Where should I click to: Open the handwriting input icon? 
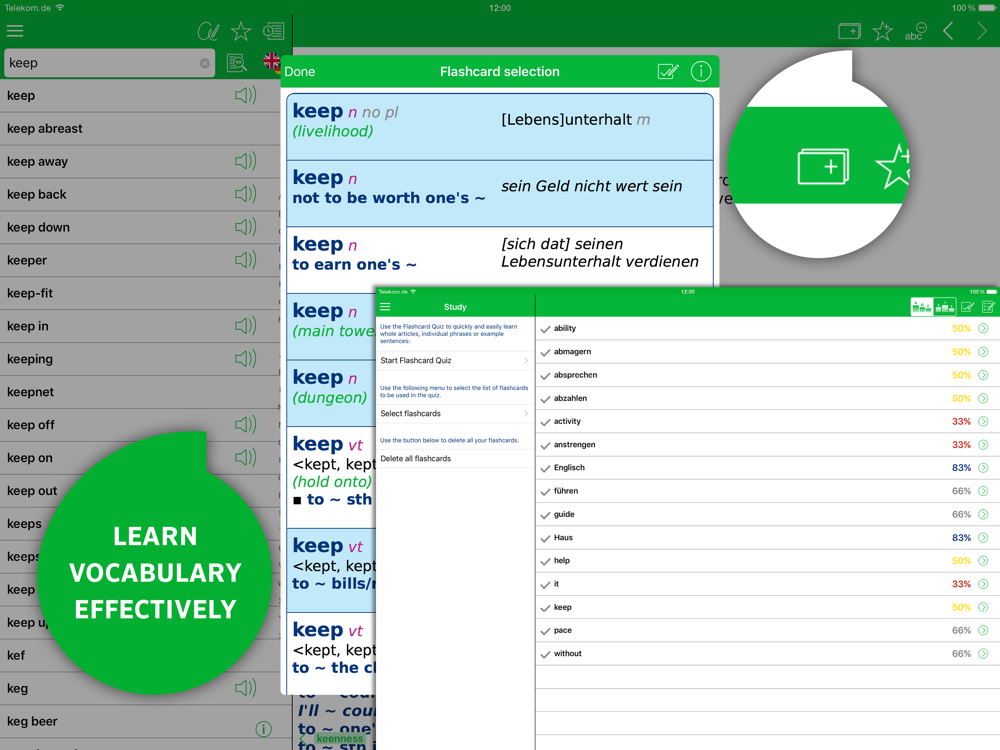coord(208,31)
